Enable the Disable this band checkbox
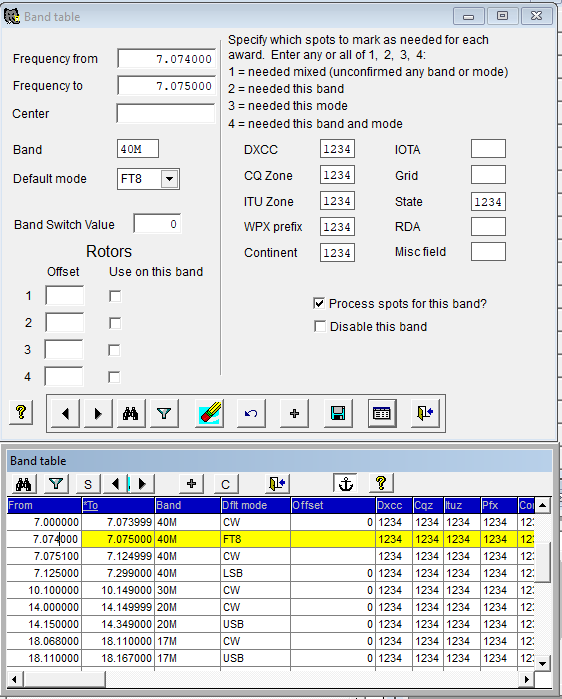The width and height of the screenshot is (562, 699). 320,326
